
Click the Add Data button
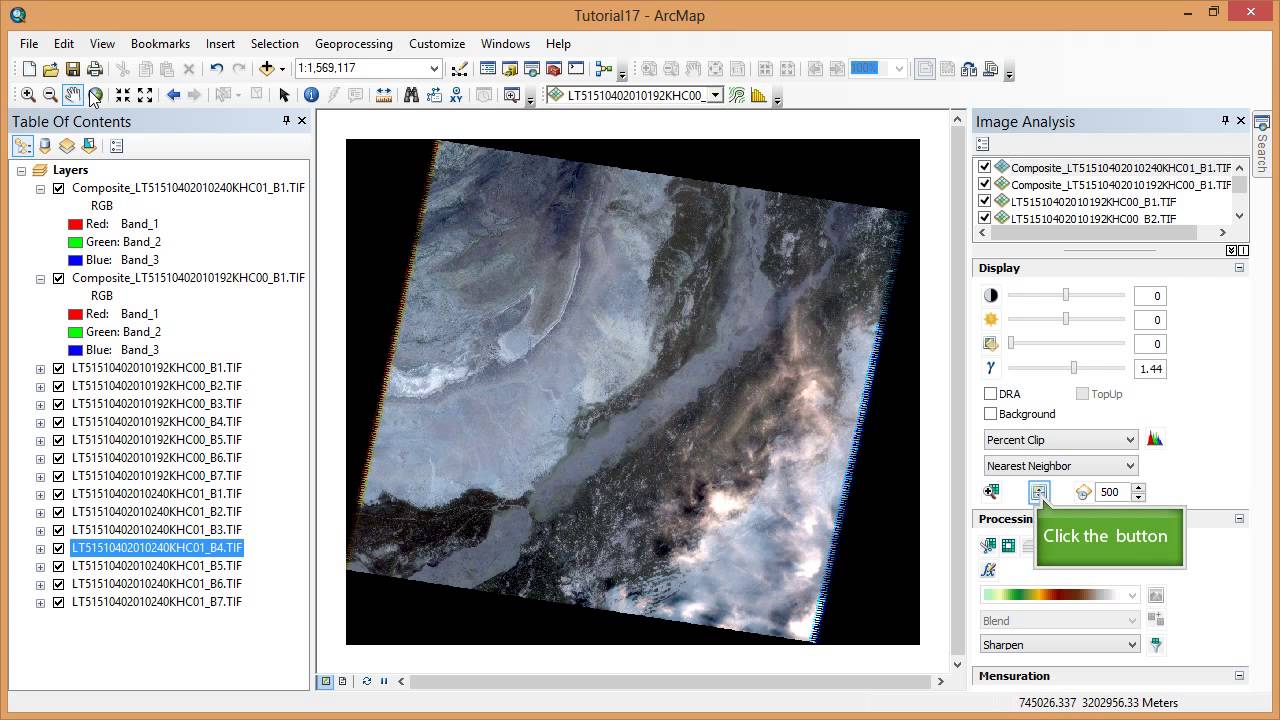pyautogui.click(x=266, y=69)
